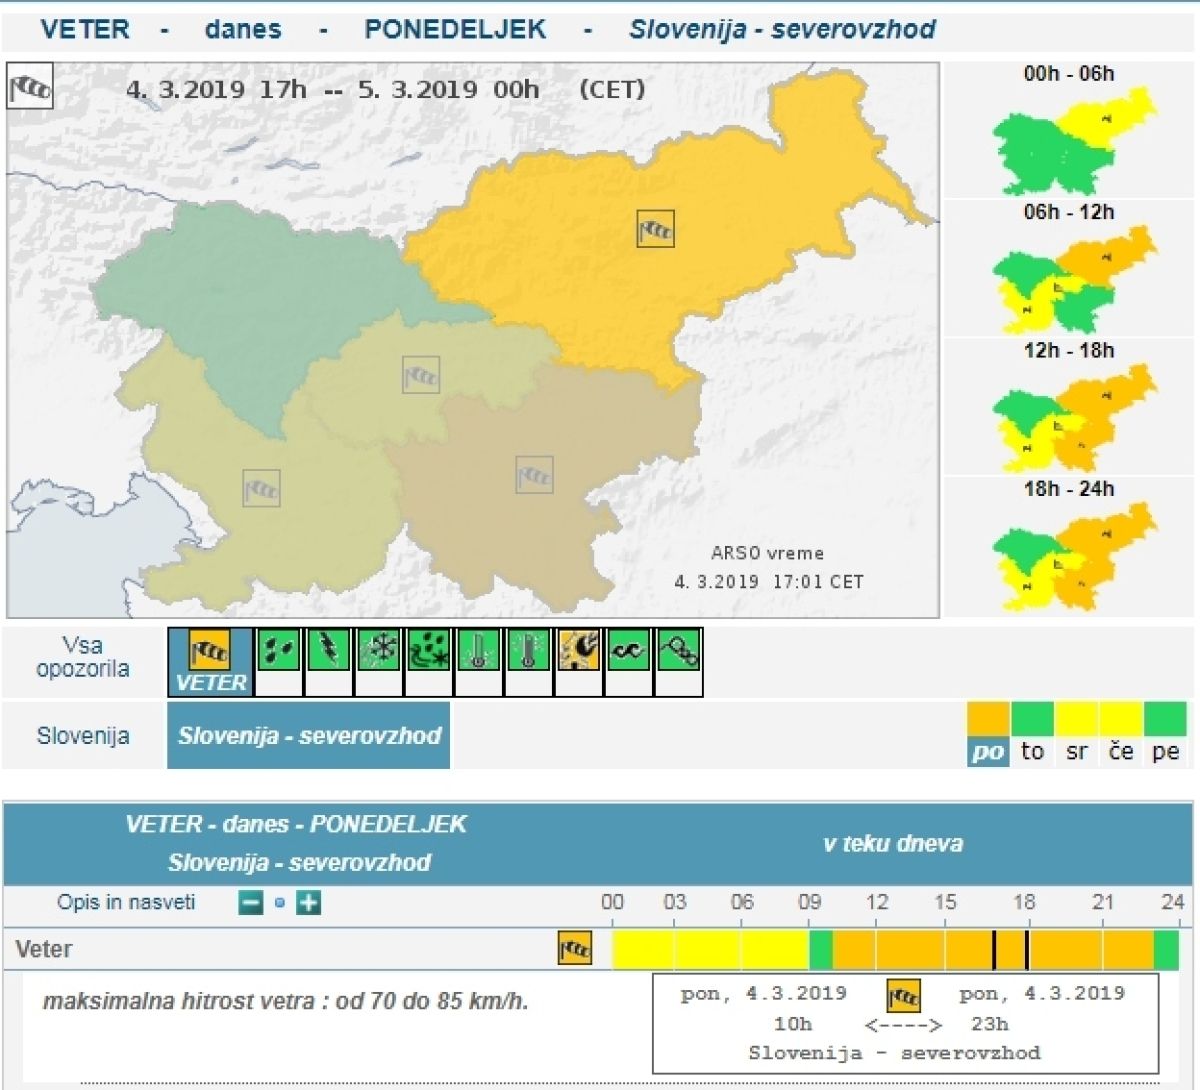Select the 'pe' day tab
The height and width of the screenshot is (1090, 1200).
coord(1165,751)
